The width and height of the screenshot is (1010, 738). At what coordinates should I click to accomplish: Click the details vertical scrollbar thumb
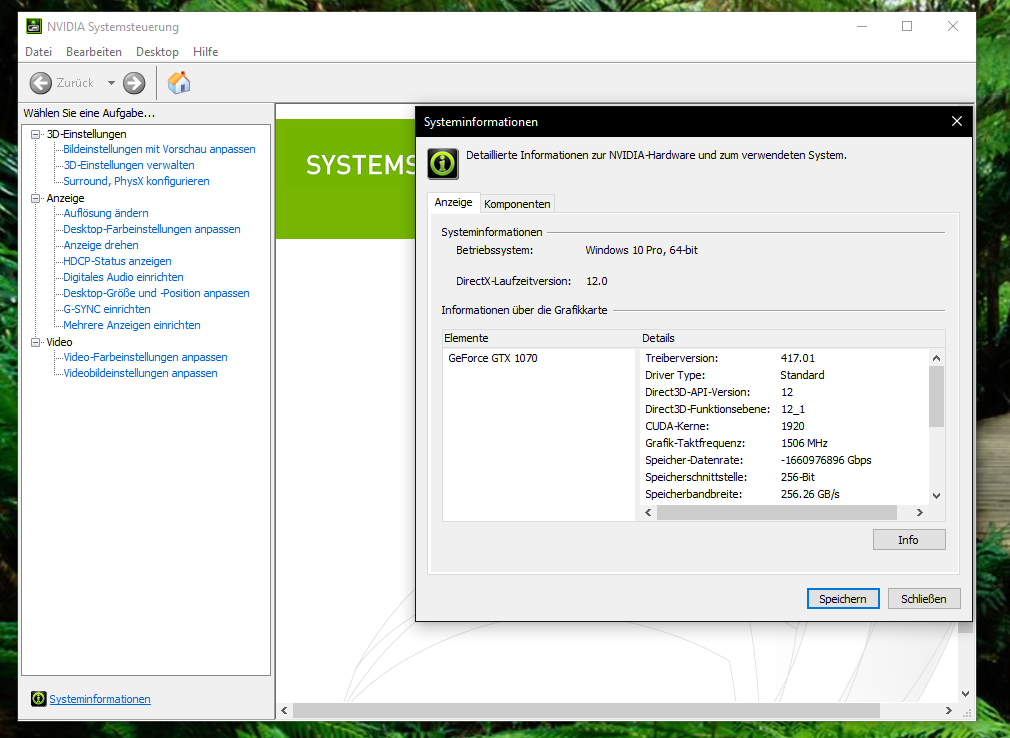(x=937, y=397)
